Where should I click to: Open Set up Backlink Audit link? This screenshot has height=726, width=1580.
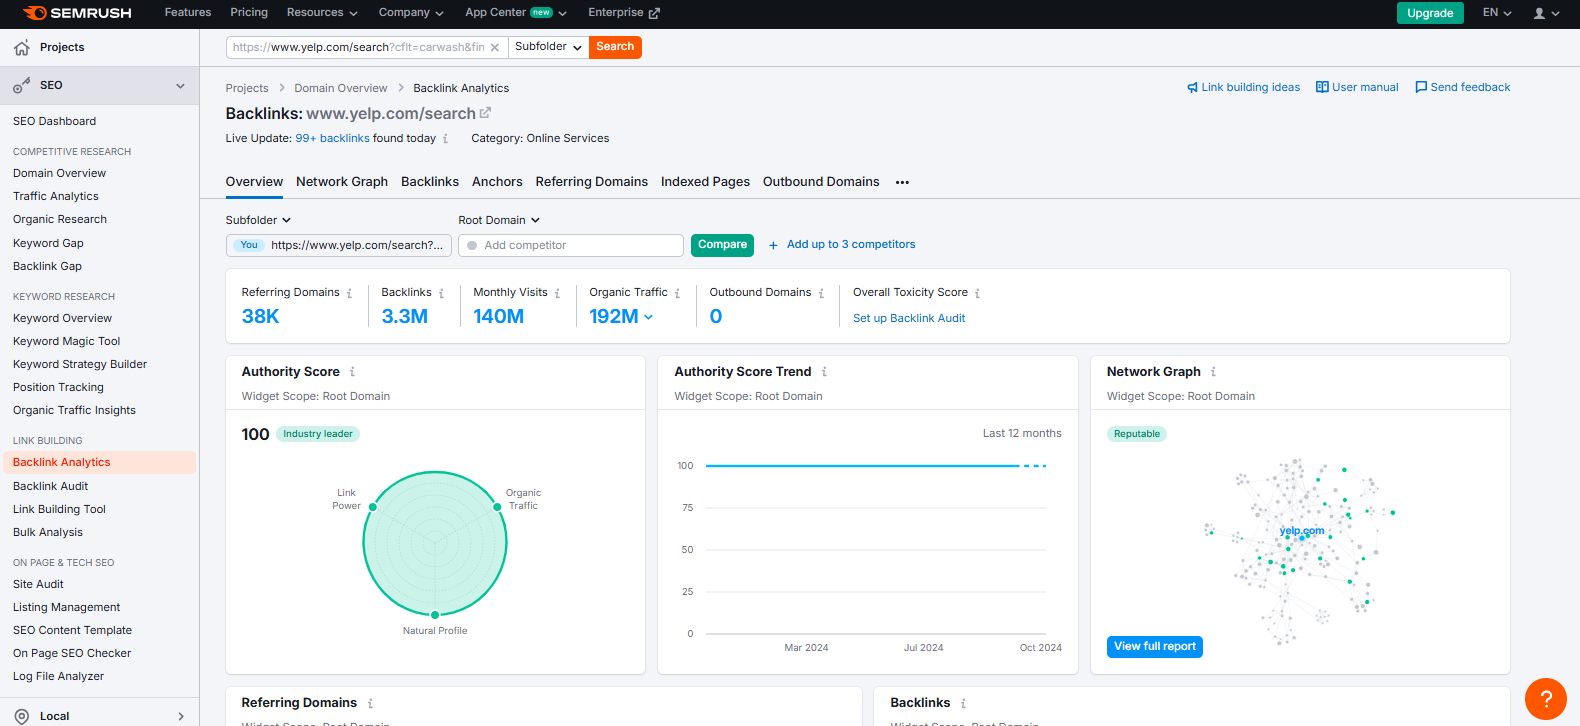pyautogui.click(x=909, y=319)
